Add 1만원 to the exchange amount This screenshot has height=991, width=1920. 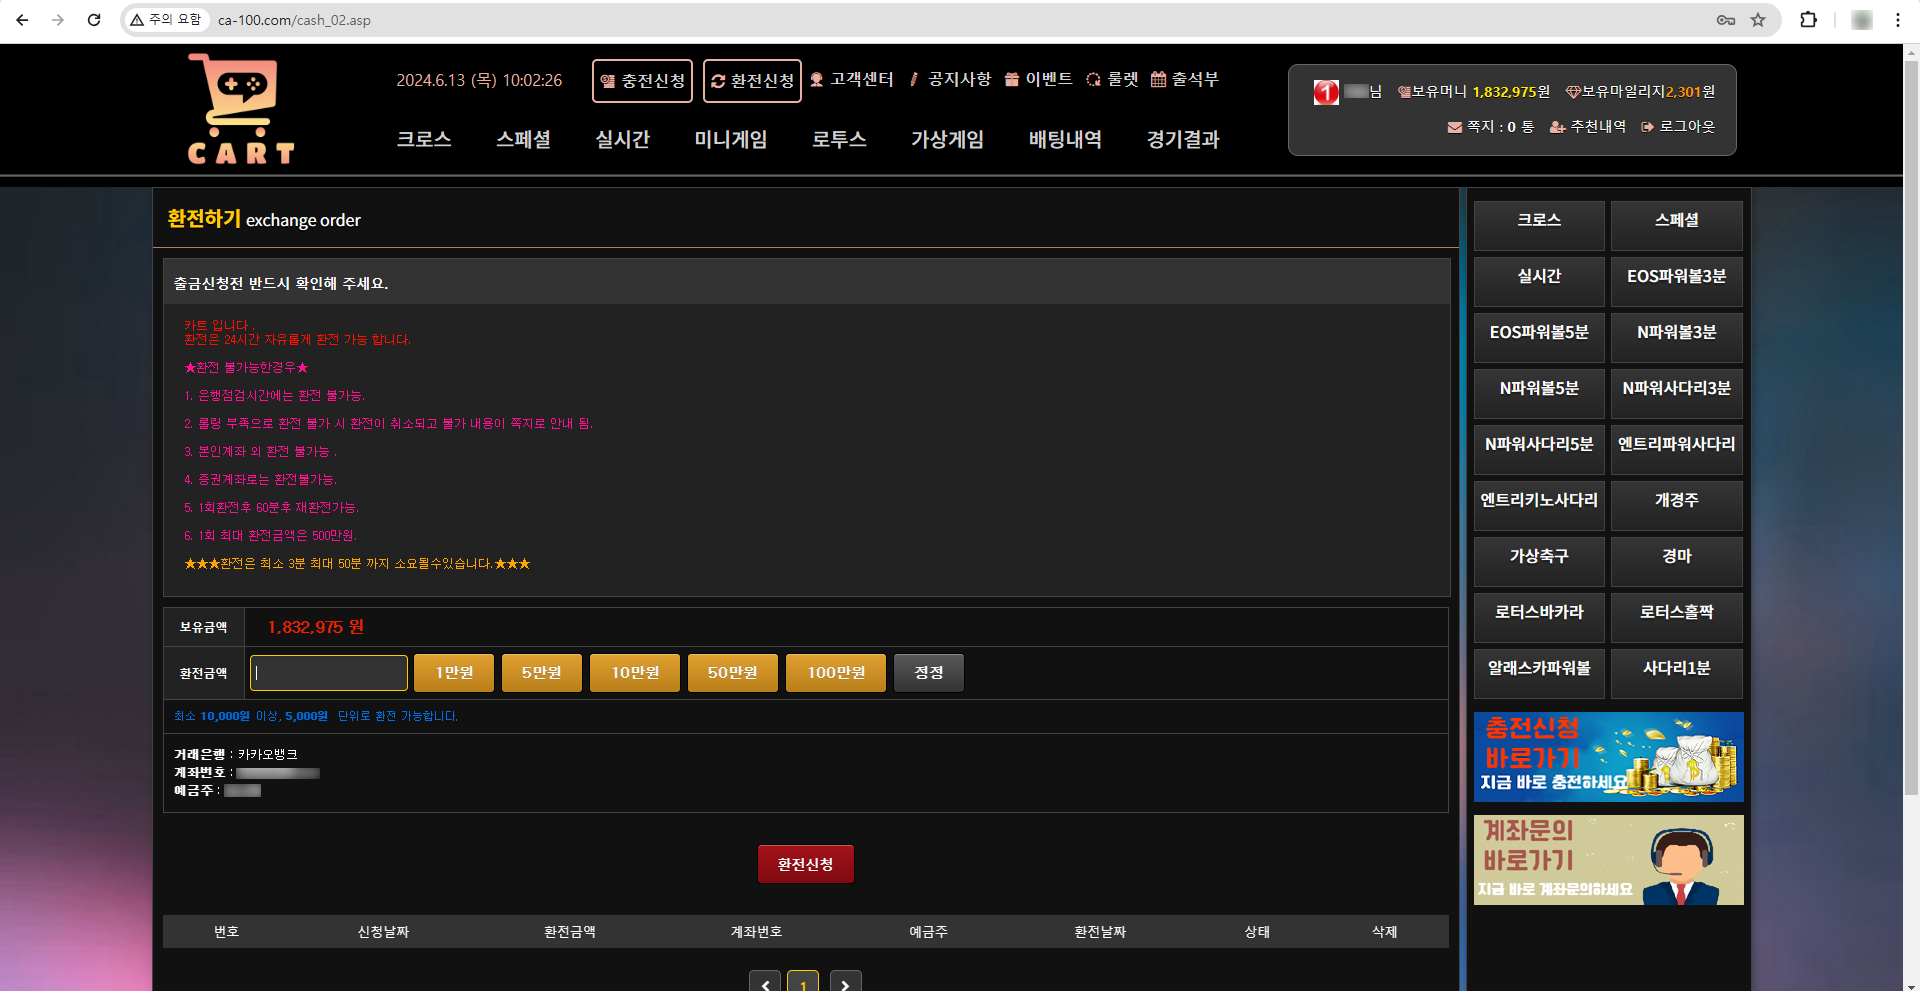click(454, 673)
